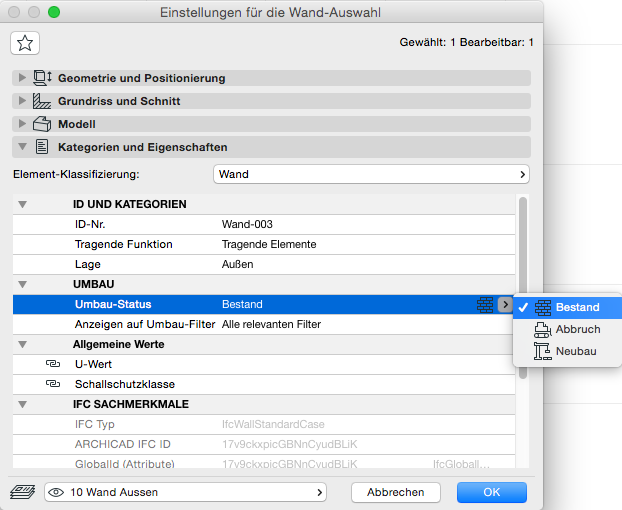Expand the Geometrie und Positionierung section
Viewport: 622px width, 510px height.
tap(21, 78)
